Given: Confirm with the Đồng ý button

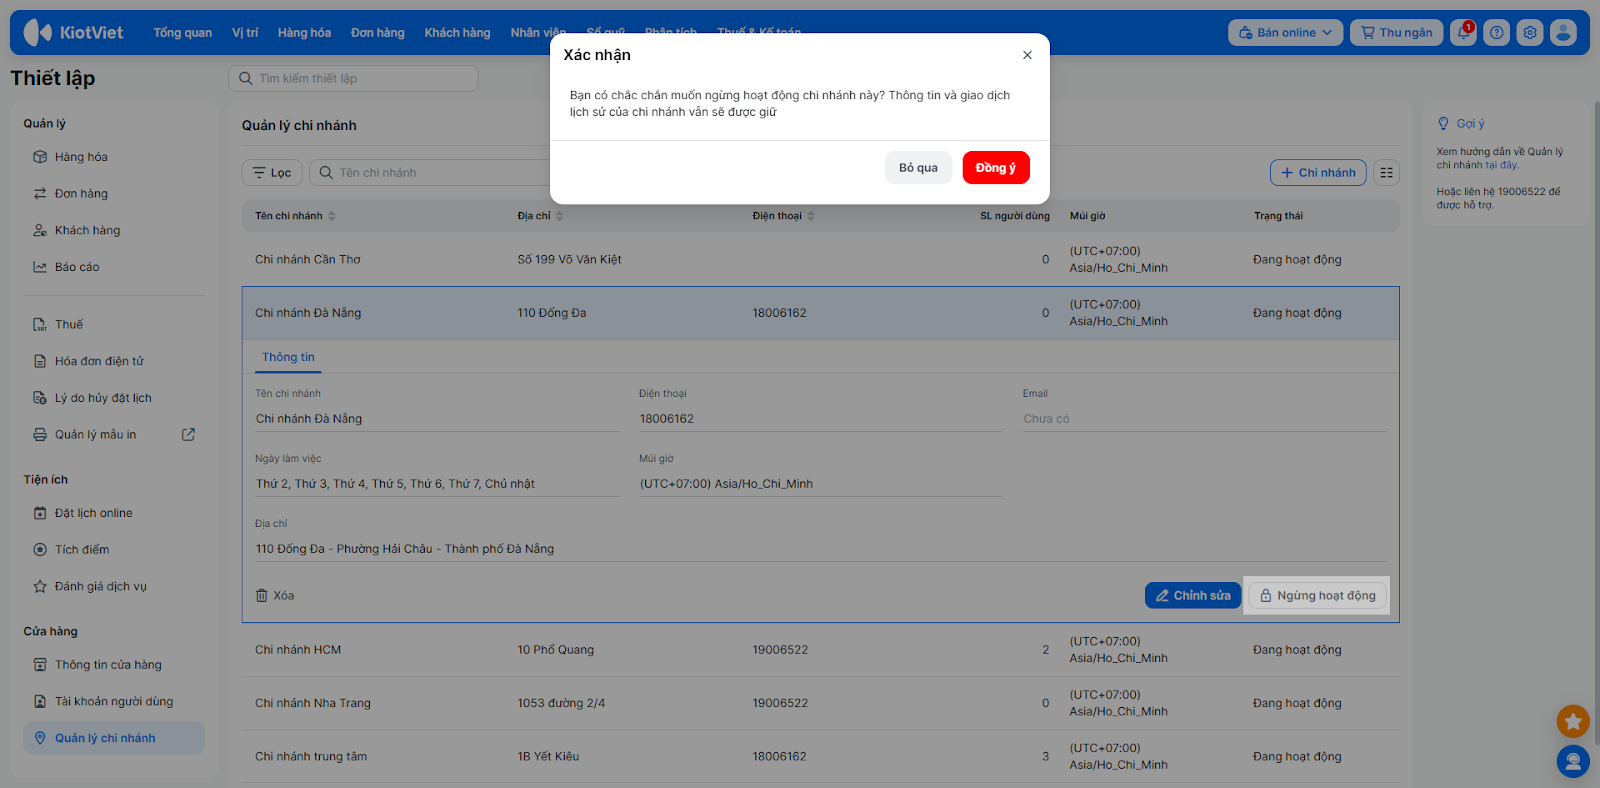Looking at the screenshot, I should 995,168.
